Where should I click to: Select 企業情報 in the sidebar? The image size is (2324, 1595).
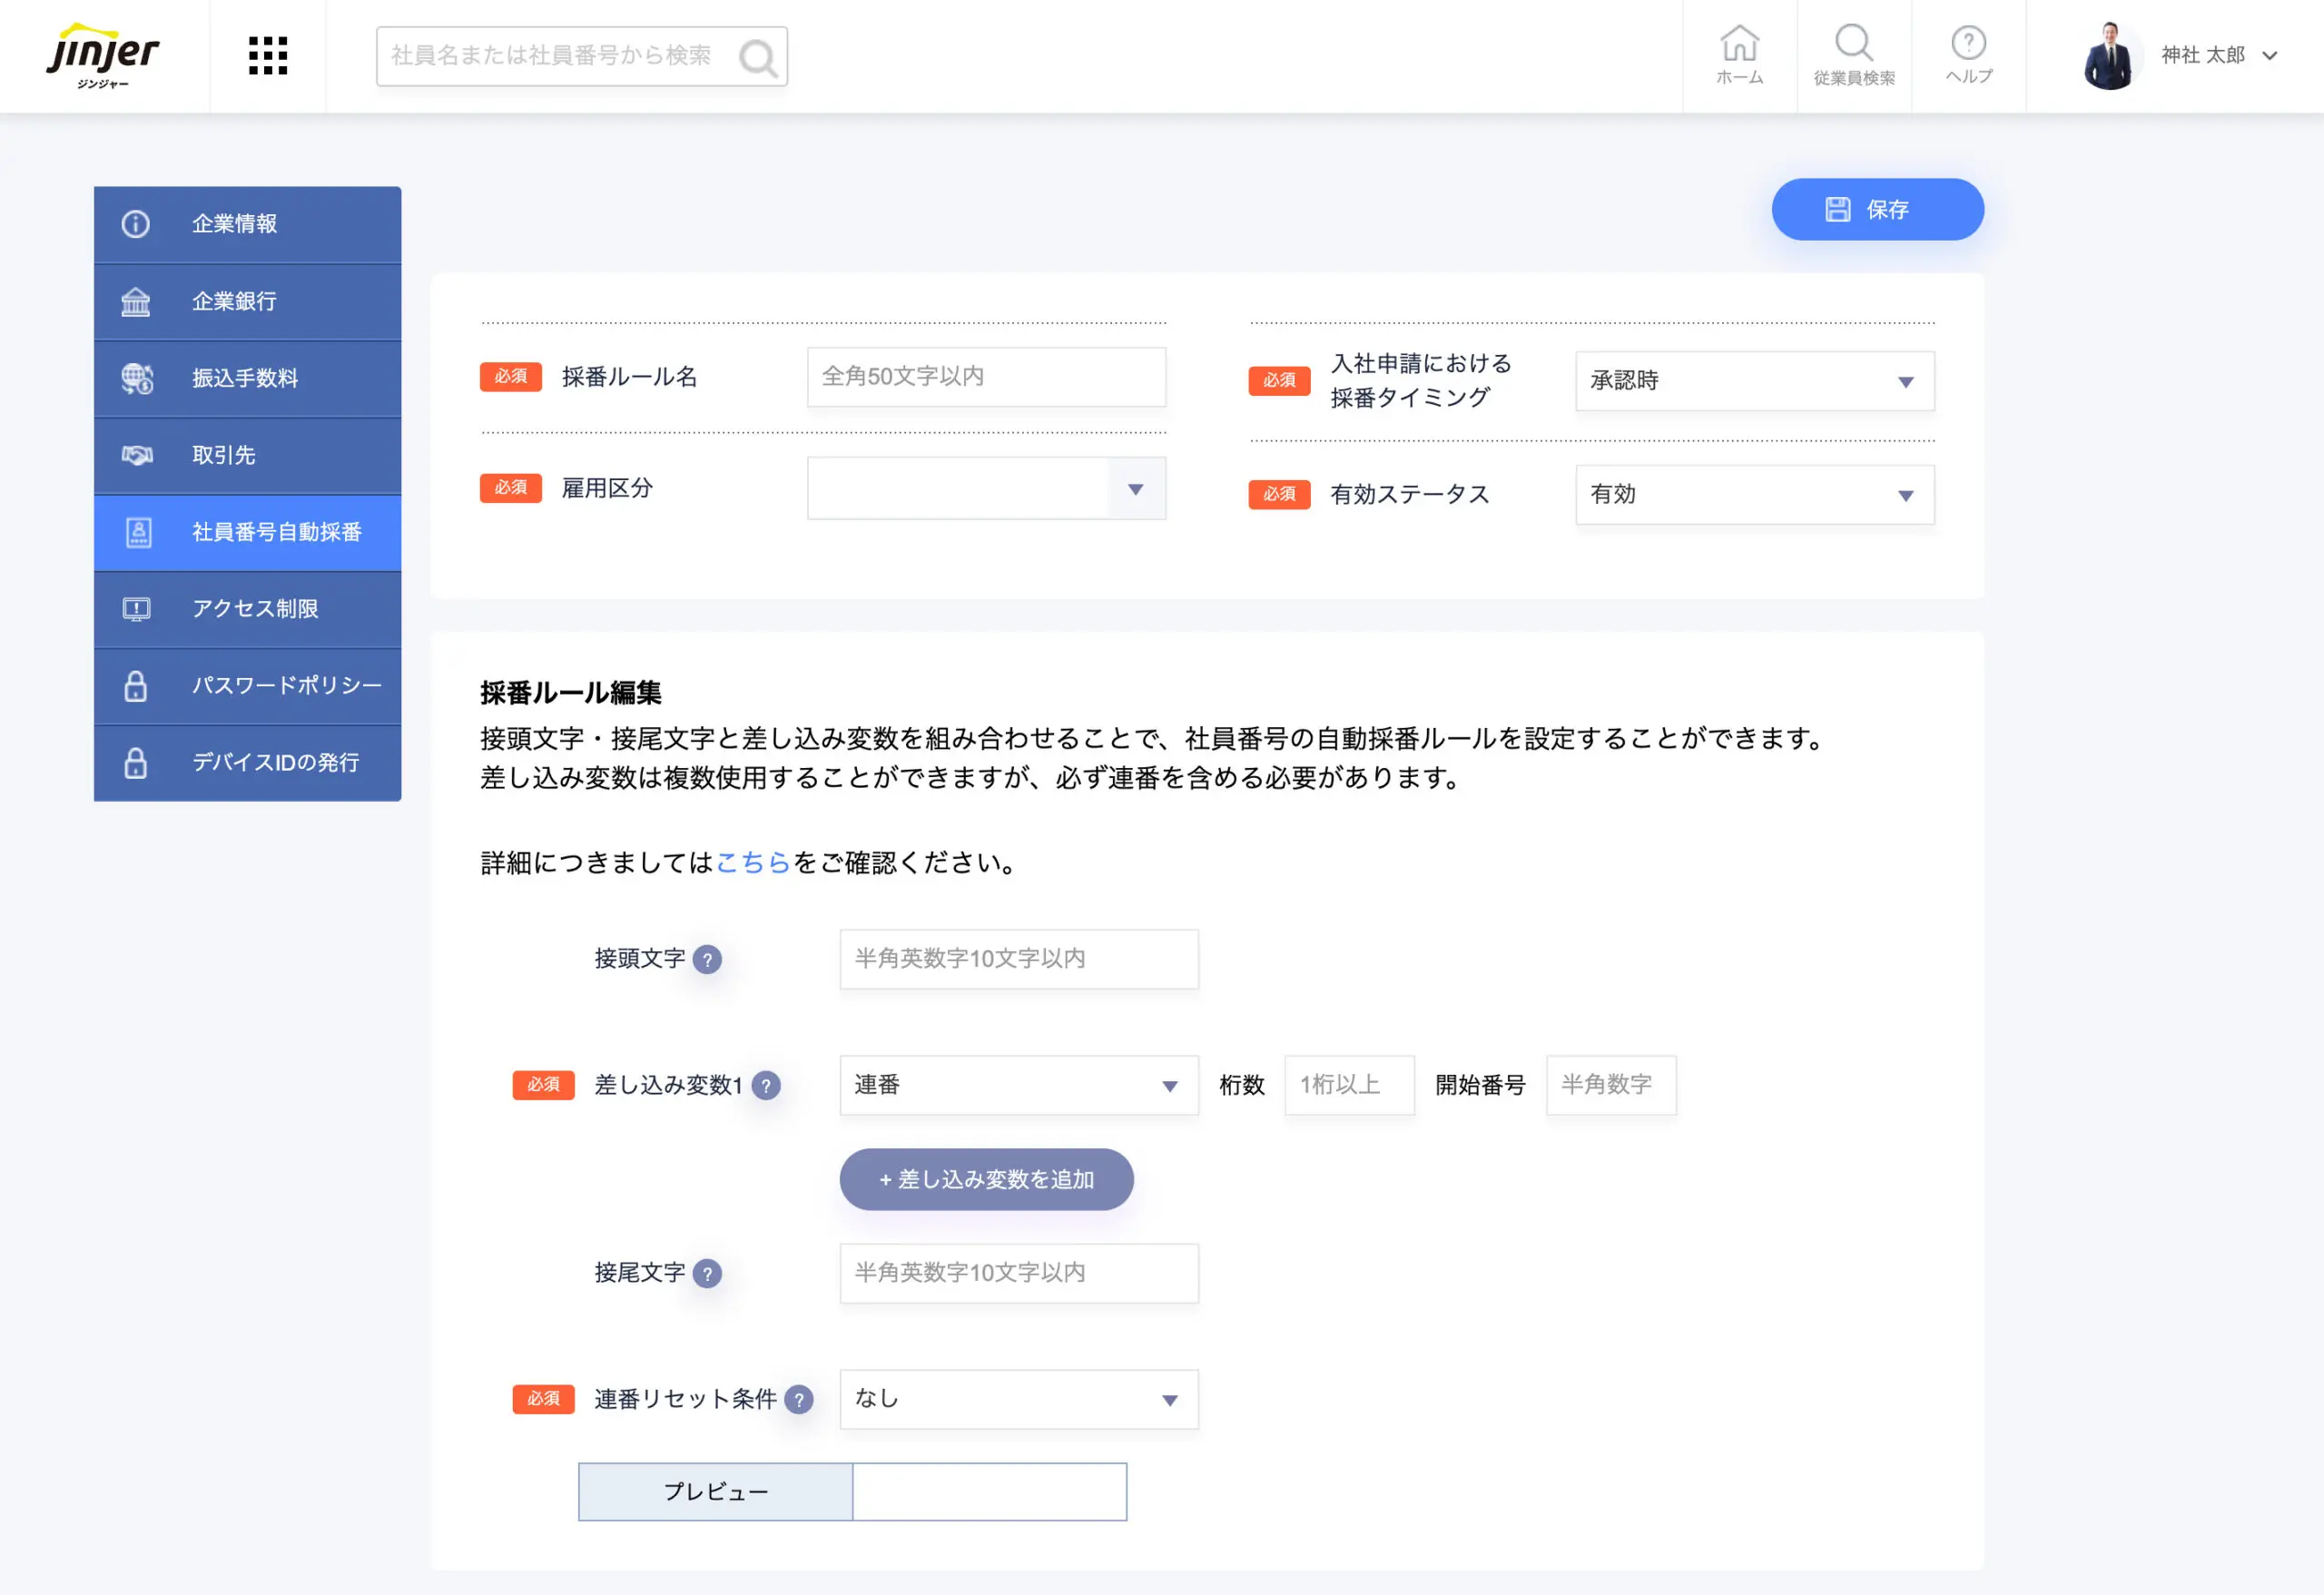point(247,224)
